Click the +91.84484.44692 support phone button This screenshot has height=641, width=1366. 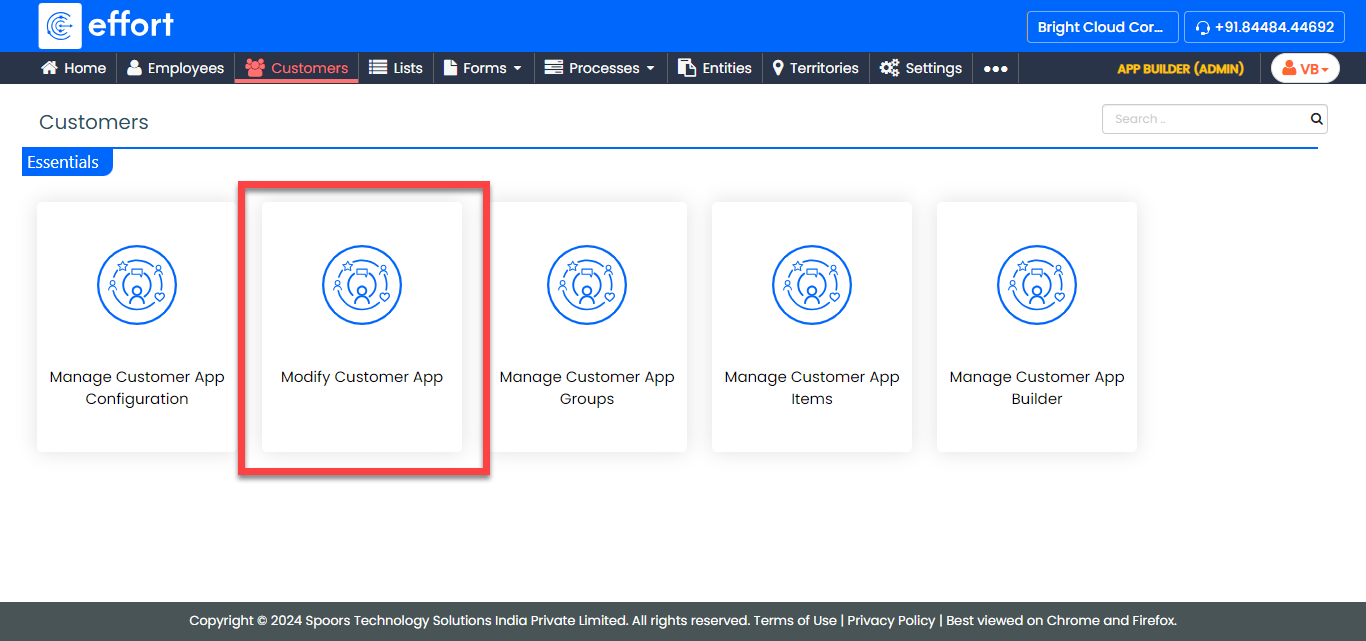tap(1263, 27)
